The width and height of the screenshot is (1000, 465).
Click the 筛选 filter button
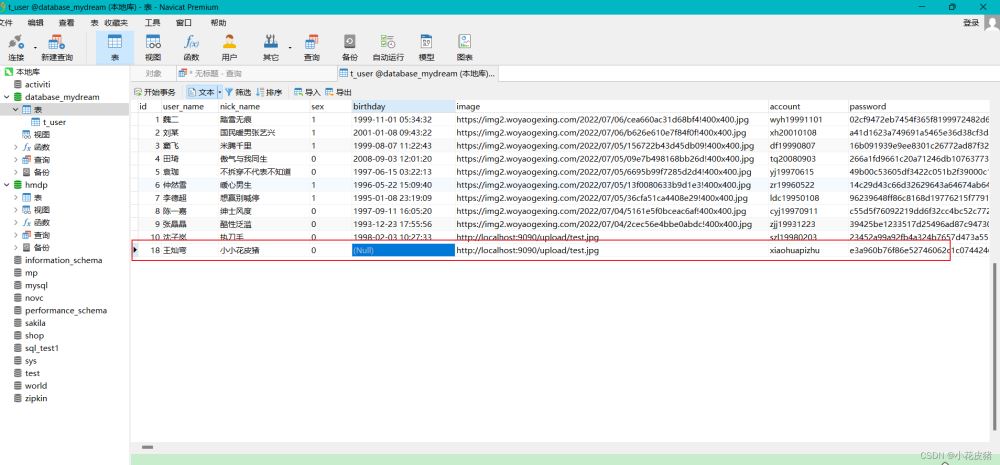pos(238,92)
